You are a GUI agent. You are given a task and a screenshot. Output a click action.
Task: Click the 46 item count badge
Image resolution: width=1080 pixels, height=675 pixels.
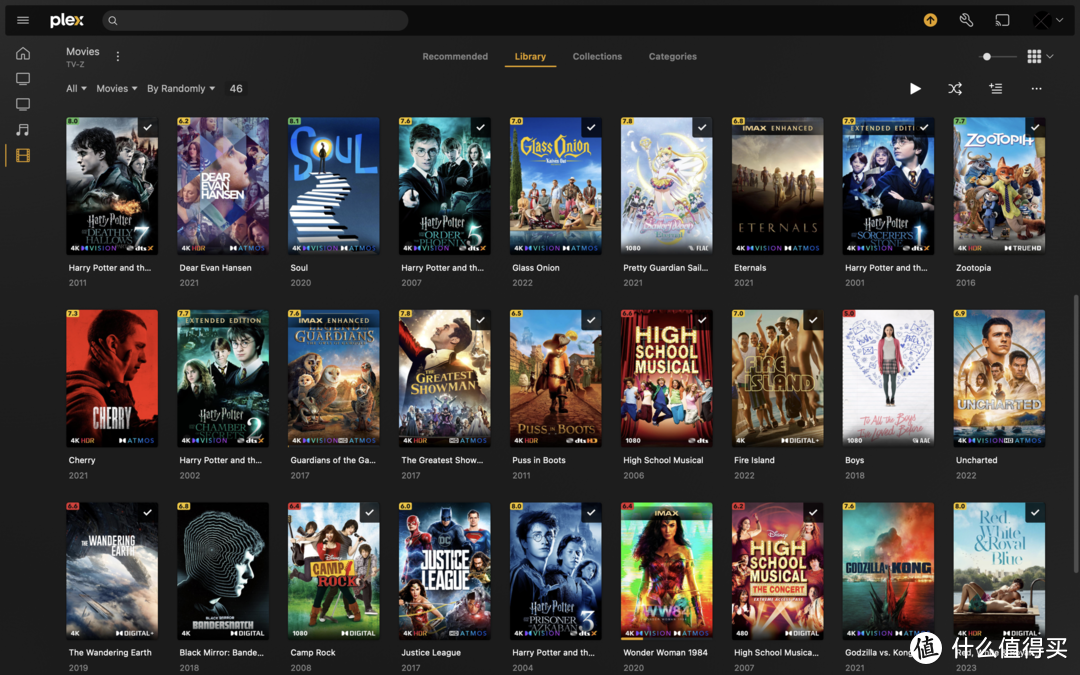236,88
